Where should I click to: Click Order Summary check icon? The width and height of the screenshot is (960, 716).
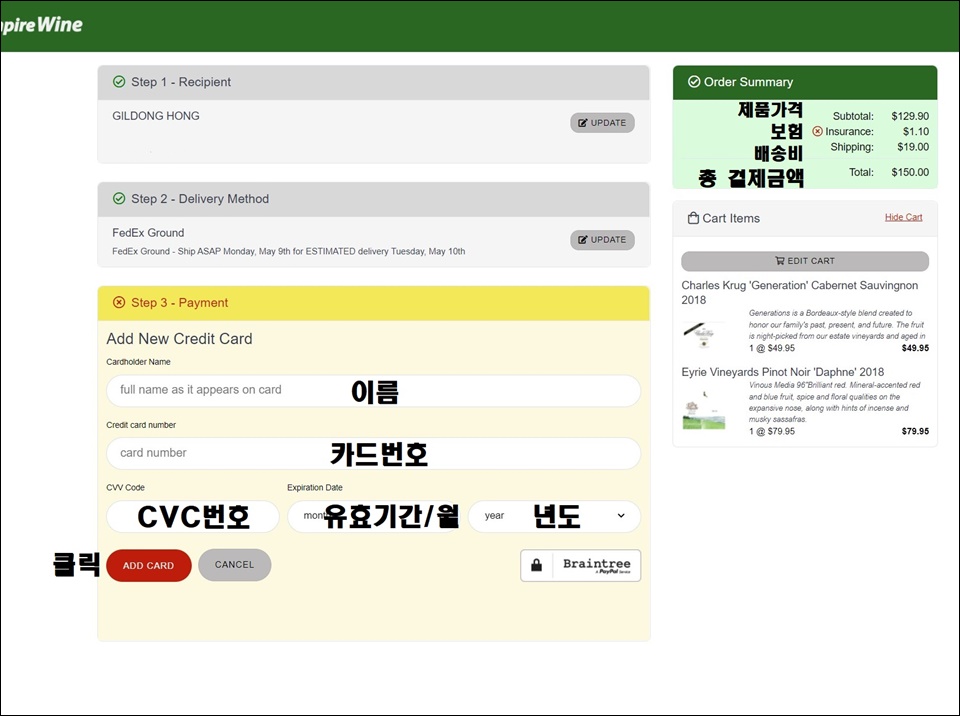[694, 81]
